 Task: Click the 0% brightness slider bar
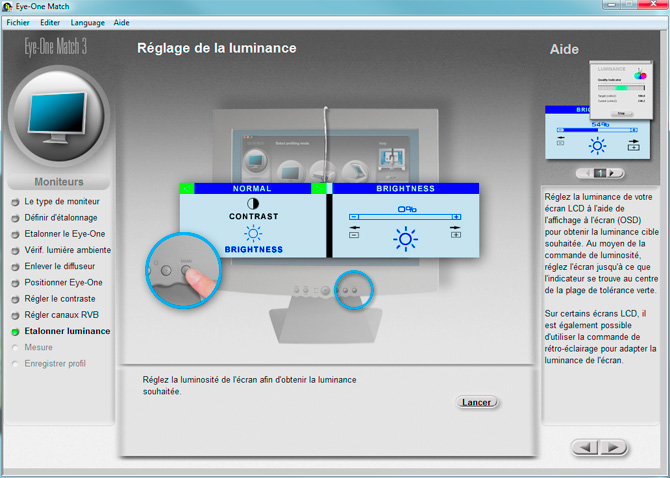pos(405,217)
